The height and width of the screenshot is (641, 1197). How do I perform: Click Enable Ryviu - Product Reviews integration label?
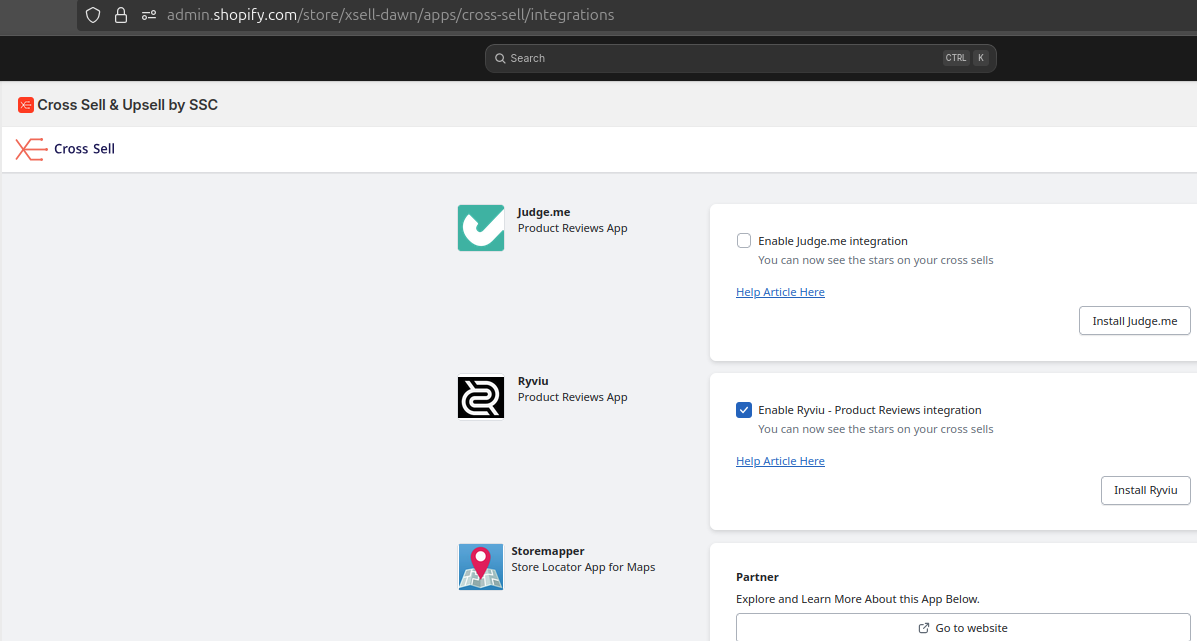point(870,410)
